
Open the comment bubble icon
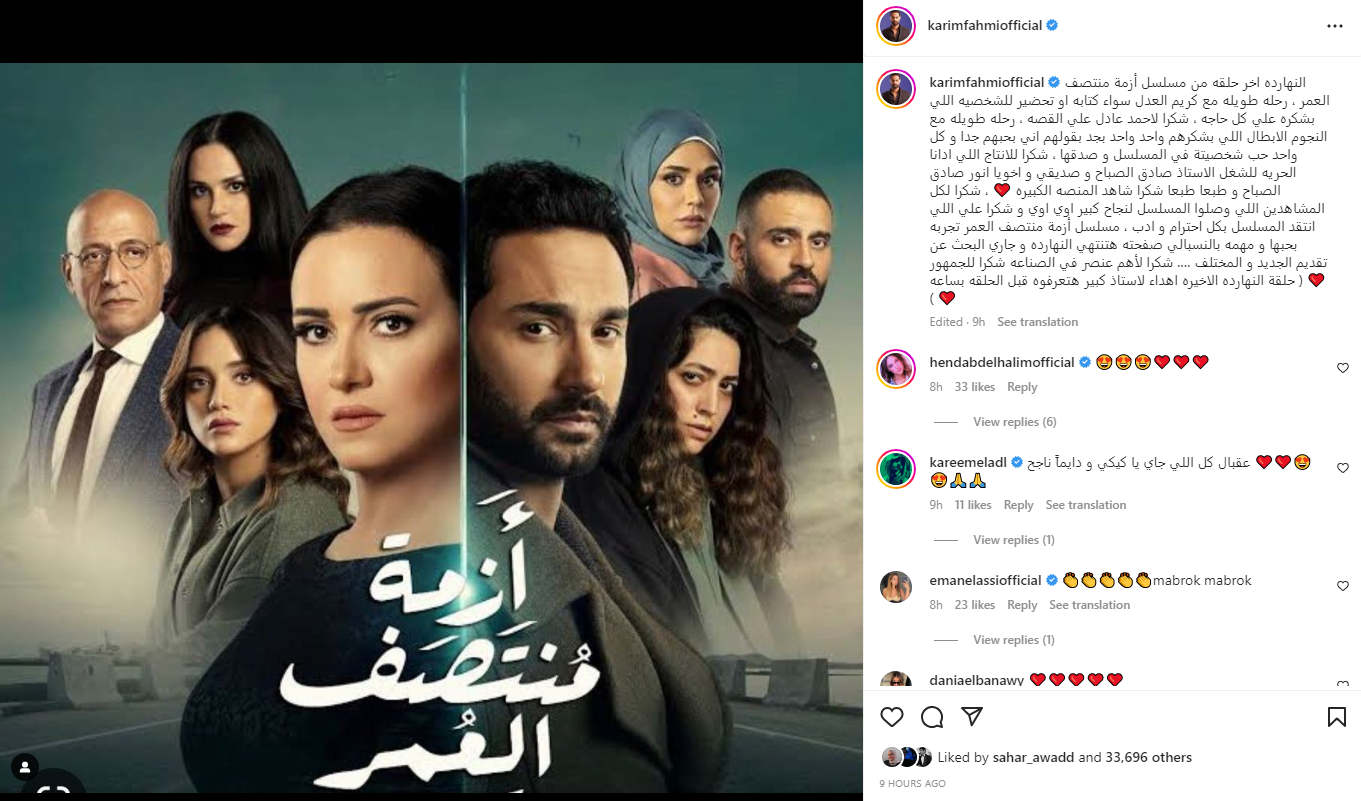click(x=932, y=717)
